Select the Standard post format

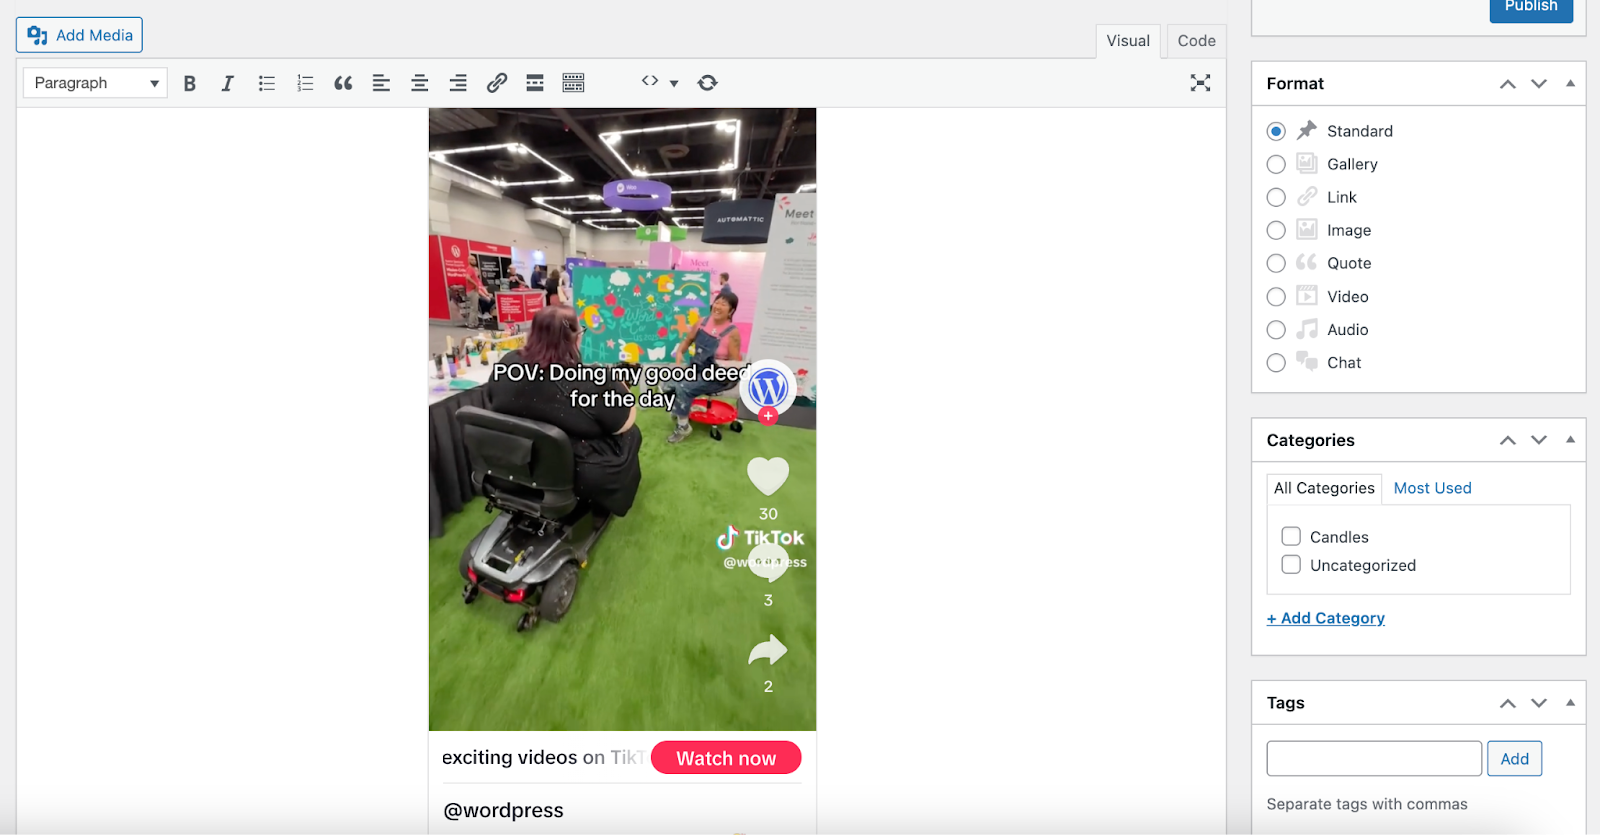tap(1276, 131)
